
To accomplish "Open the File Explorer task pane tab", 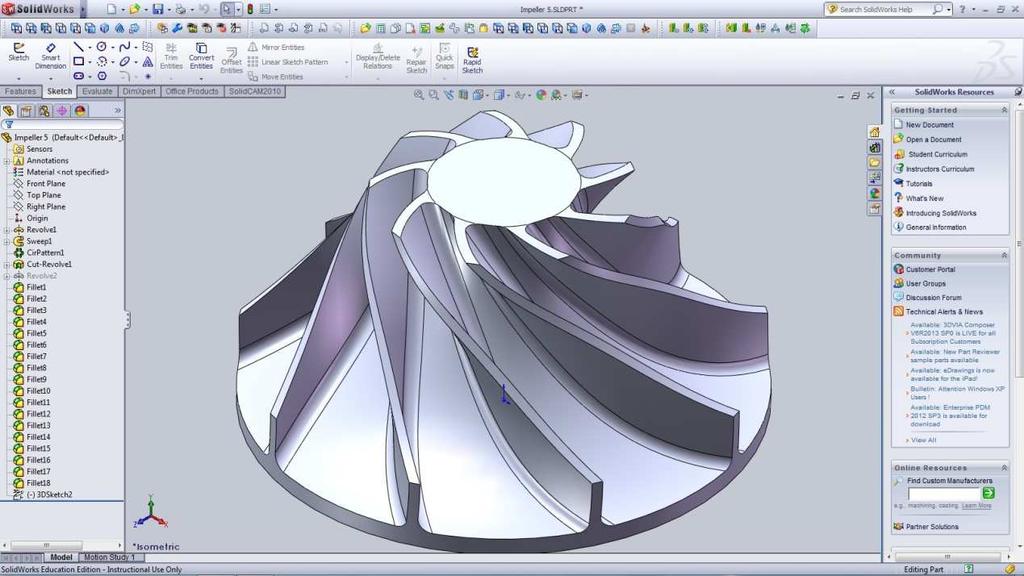I will point(874,163).
